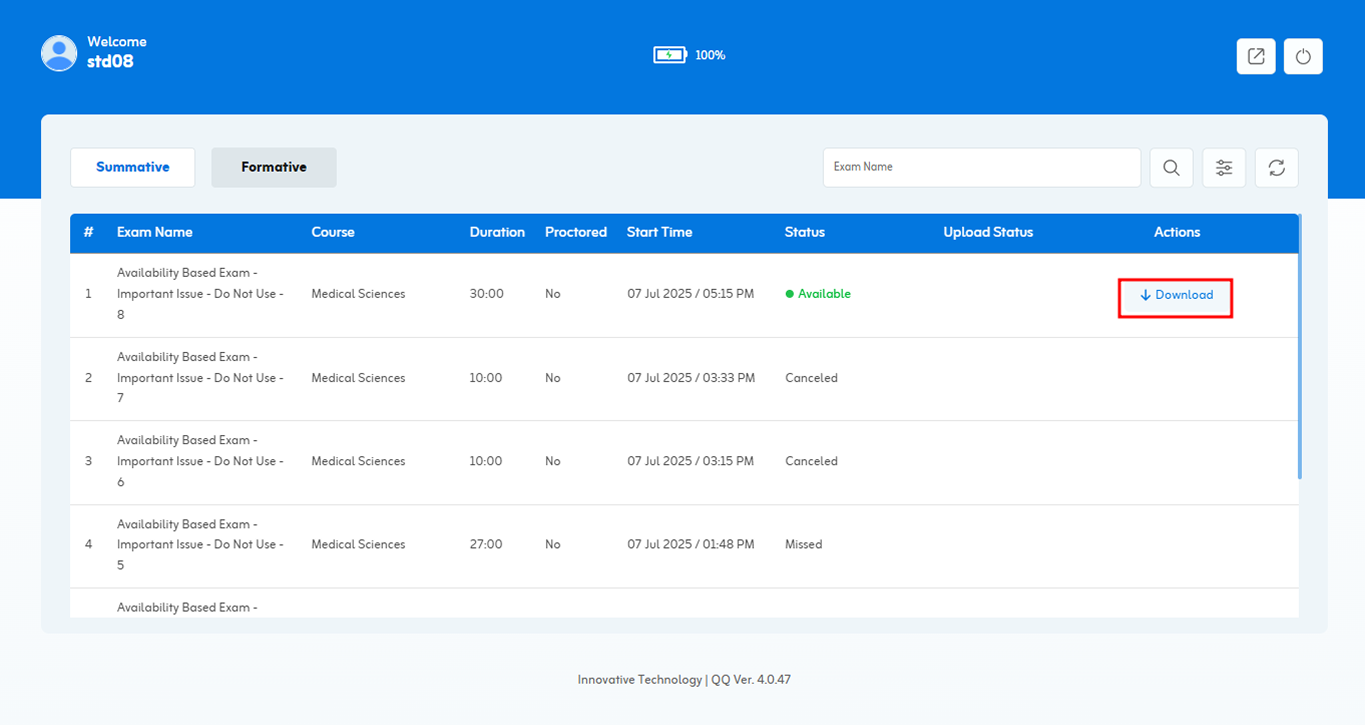This screenshot has width=1365, height=725.
Task: Select exam name ending in 6
Action: pyautogui.click(x=200, y=461)
